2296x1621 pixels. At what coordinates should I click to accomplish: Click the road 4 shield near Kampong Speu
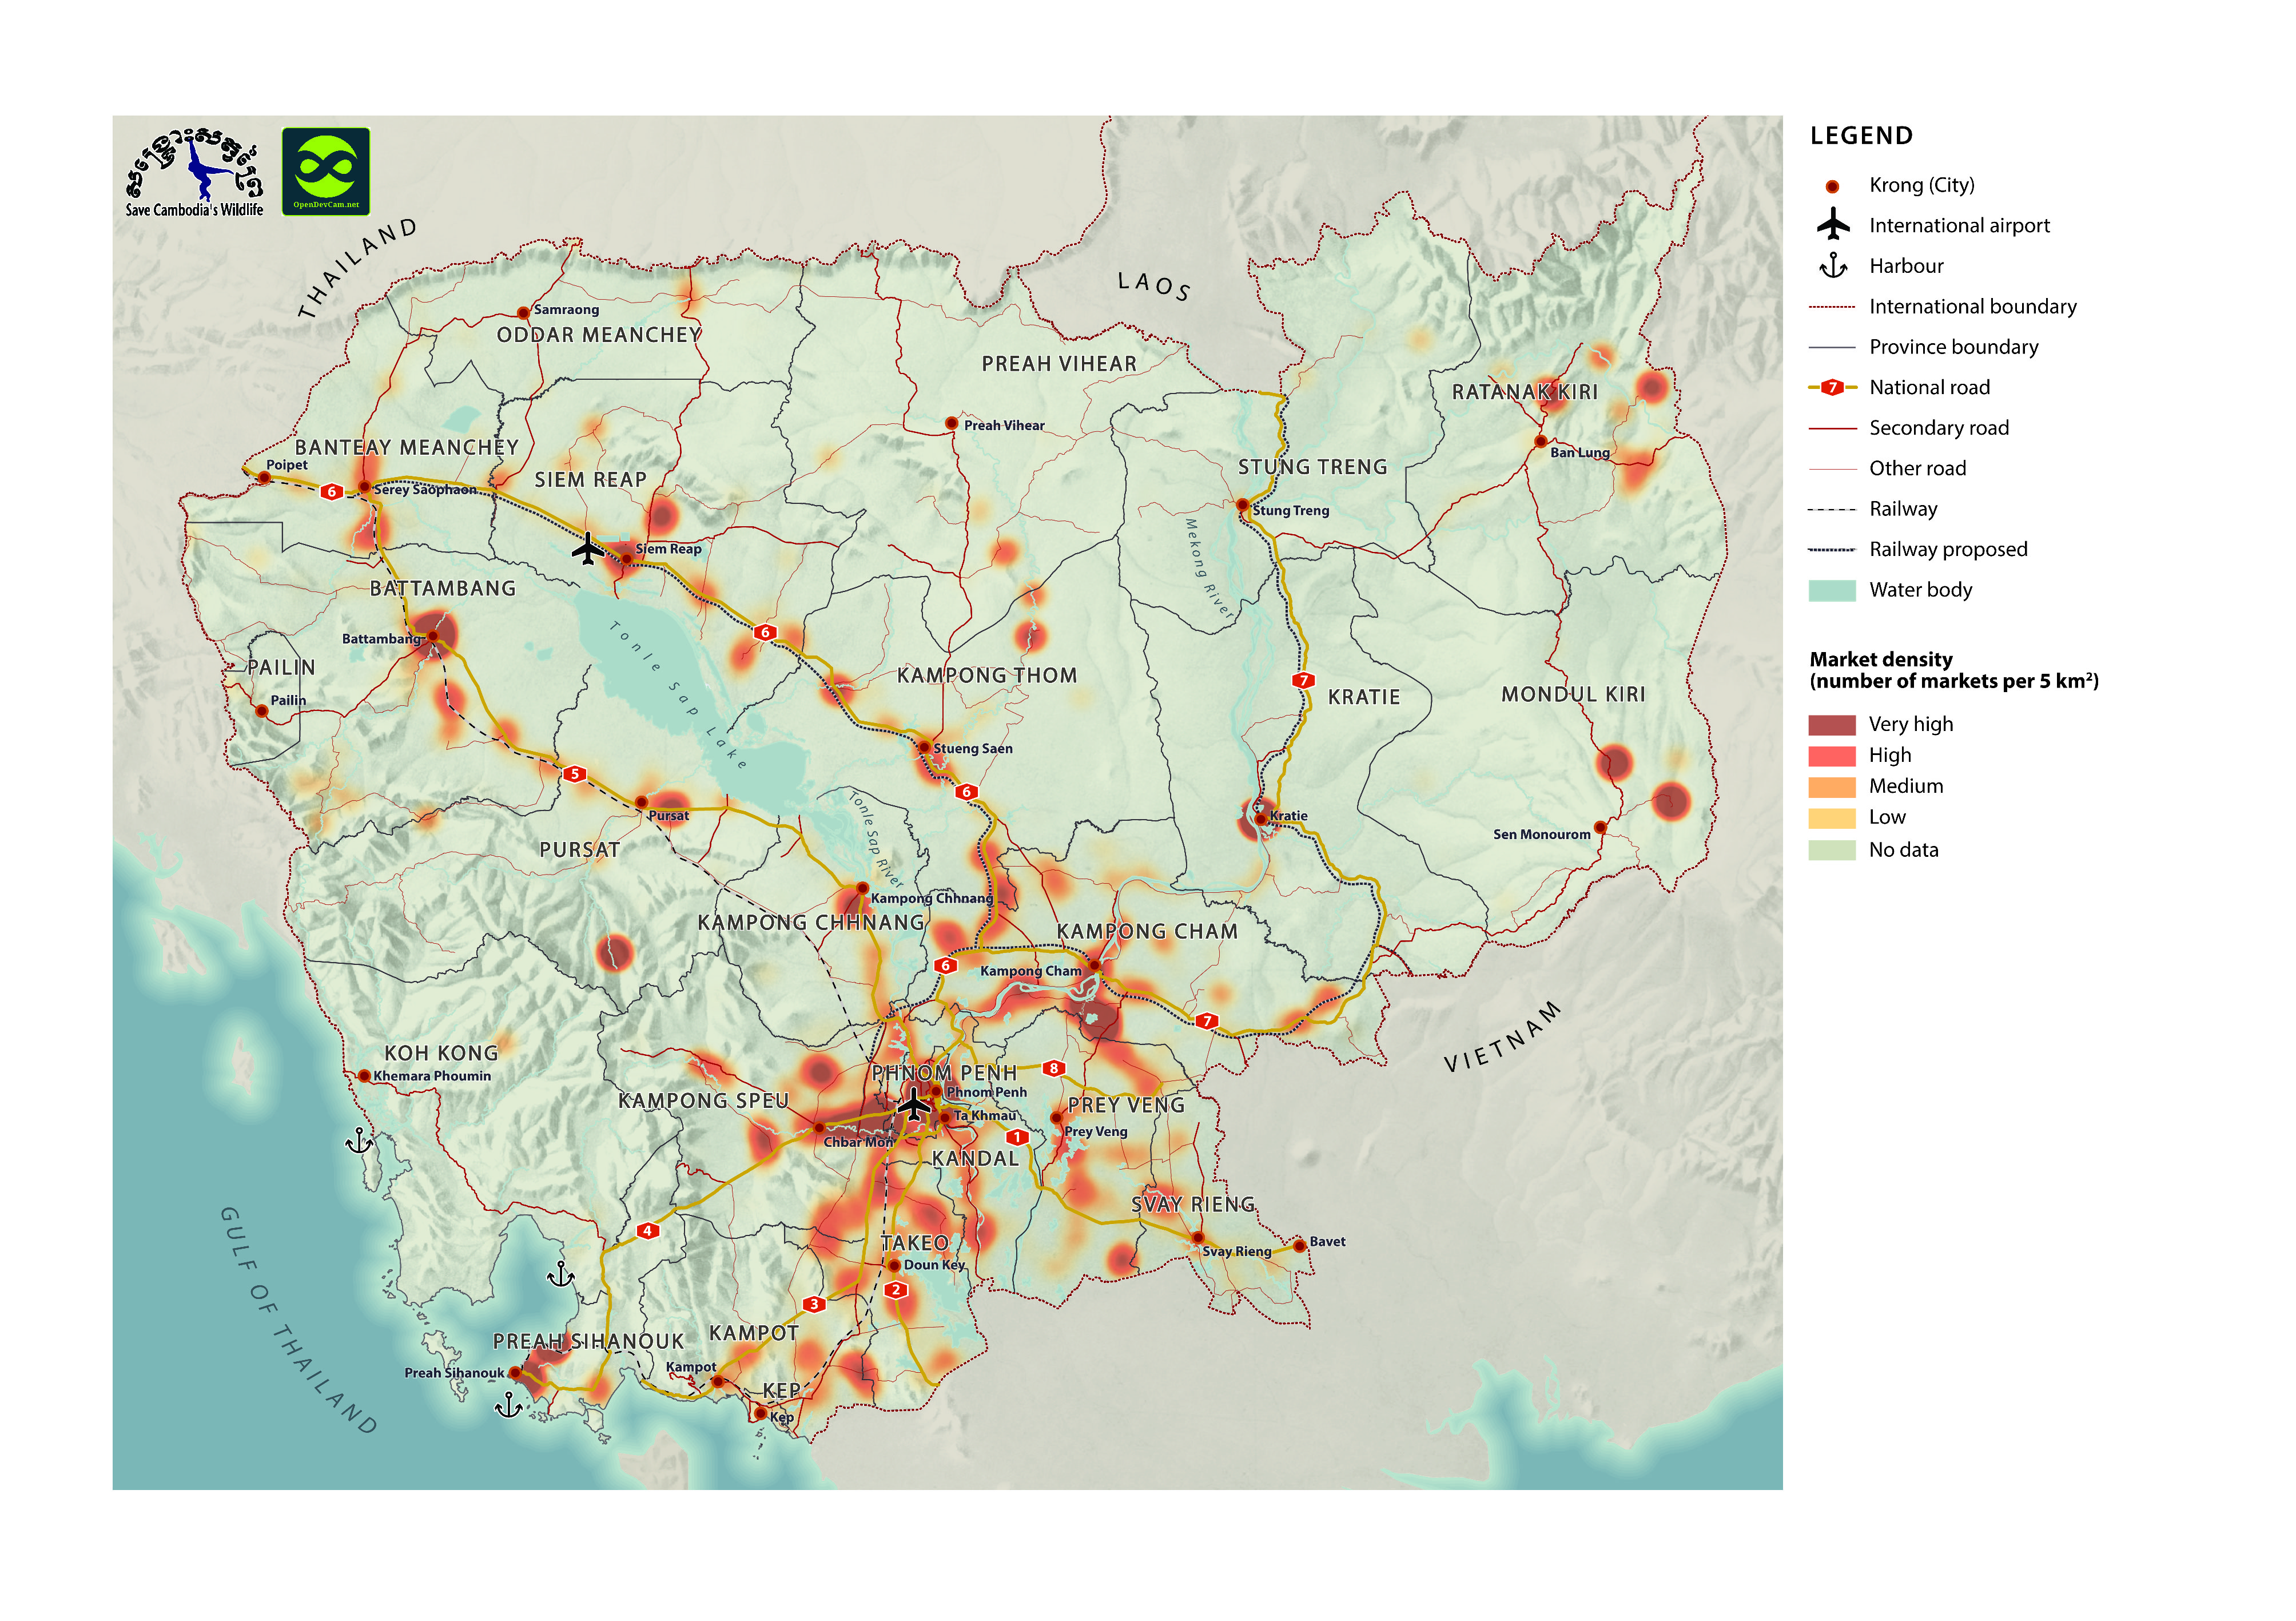click(x=648, y=1231)
